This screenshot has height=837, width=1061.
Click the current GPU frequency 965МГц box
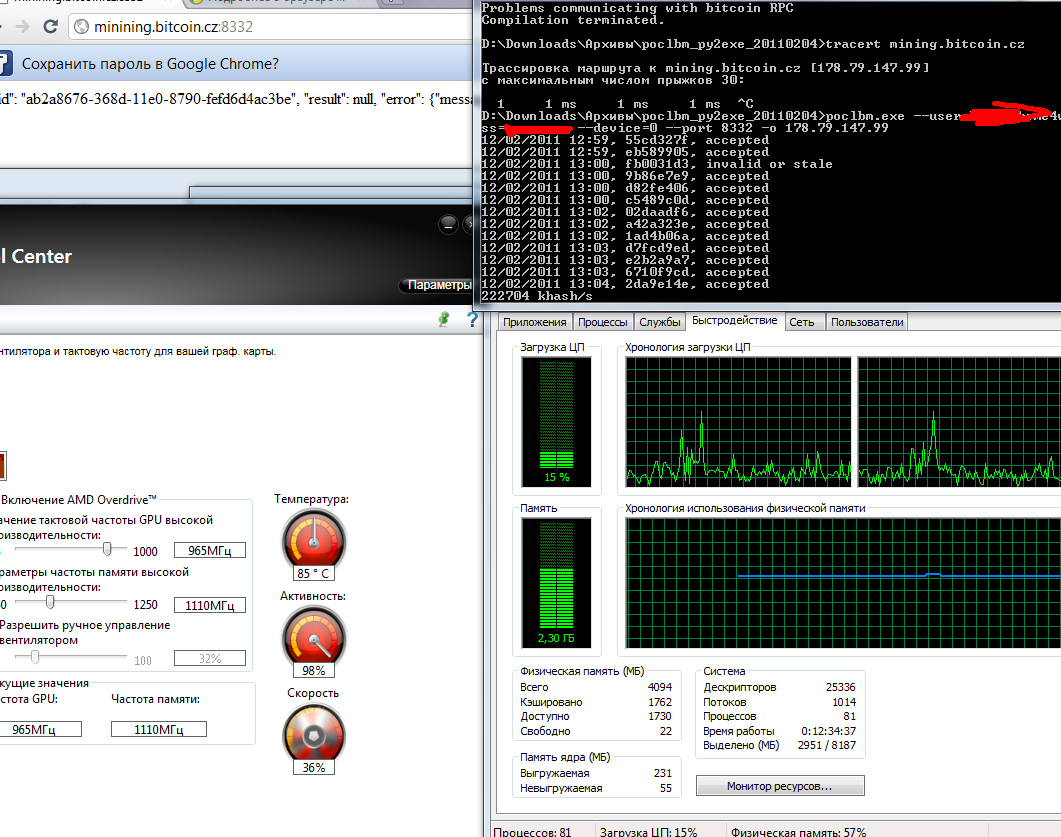coord(41,729)
